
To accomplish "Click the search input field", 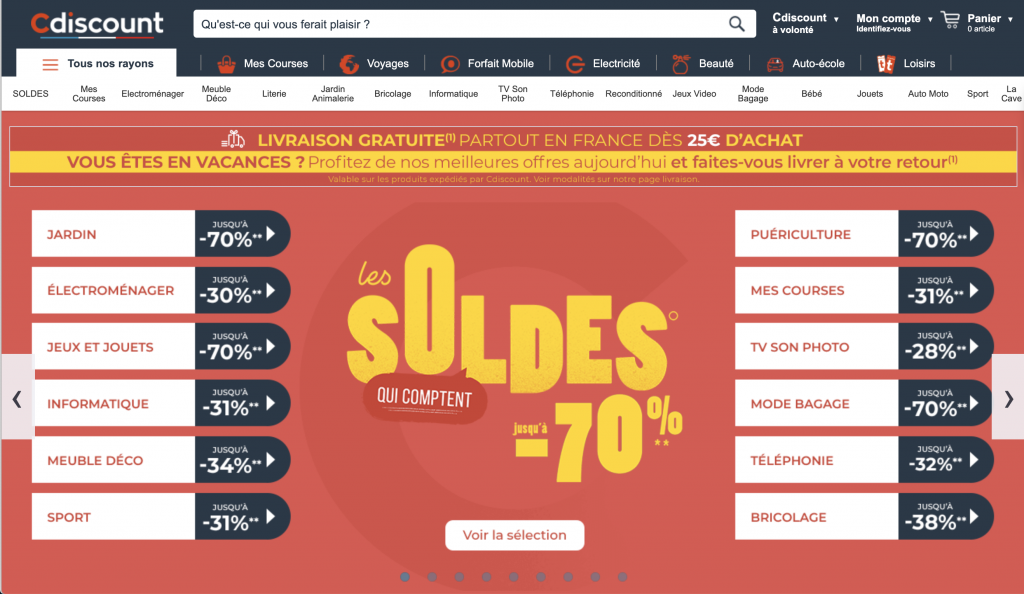I will pos(460,24).
